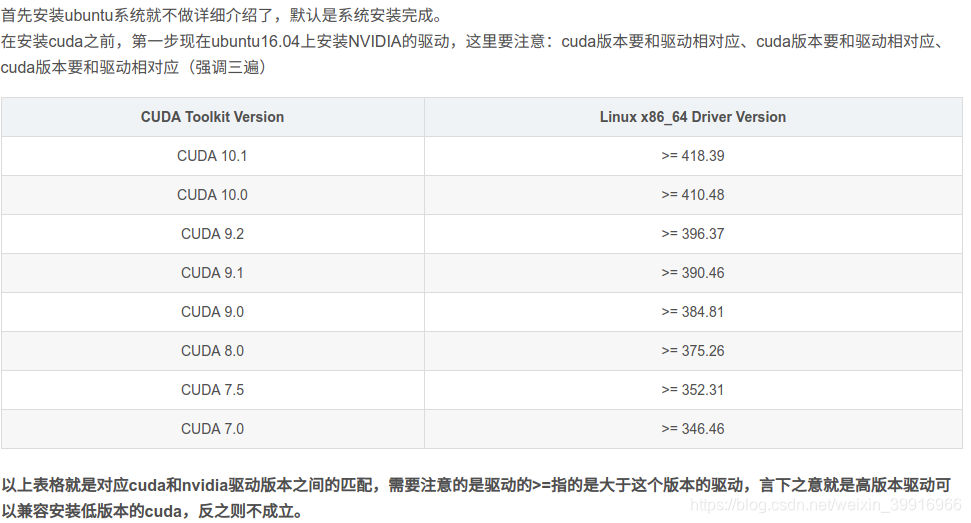
Task: Select the 'CUDA 7.5' table cell
Action: (x=212, y=390)
